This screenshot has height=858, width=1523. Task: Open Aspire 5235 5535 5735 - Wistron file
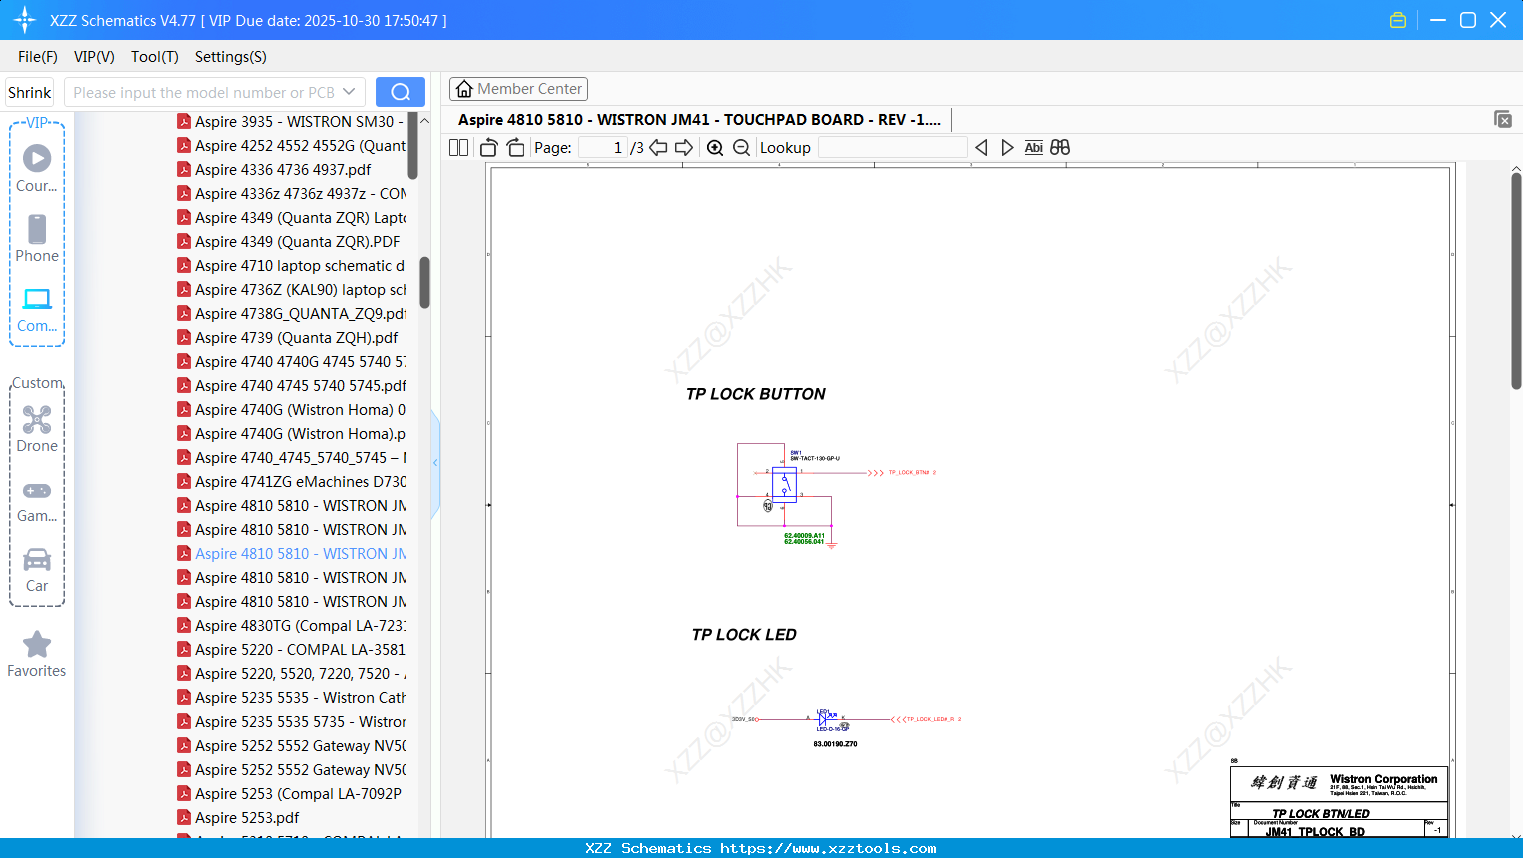point(291,722)
